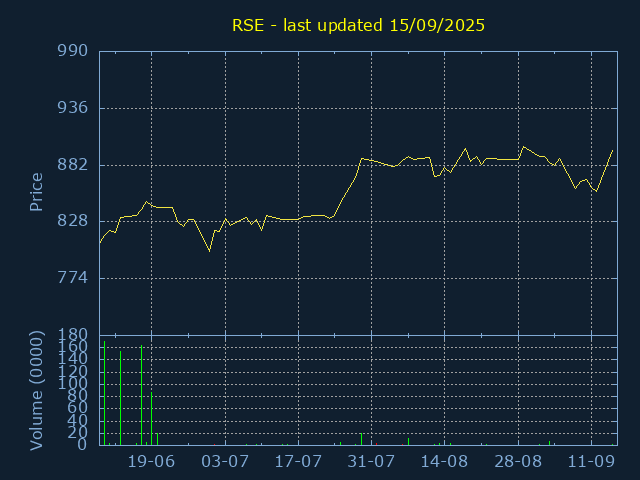640x480 pixels.
Task: Click the Volume (0000) axis title
Action: 36,391
